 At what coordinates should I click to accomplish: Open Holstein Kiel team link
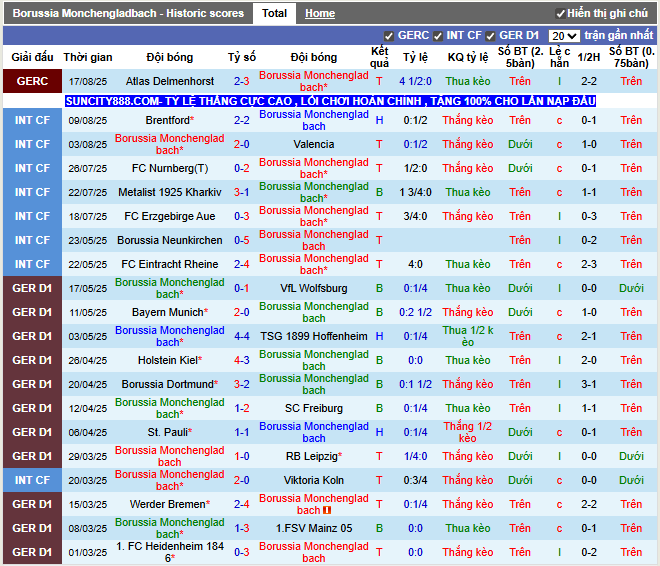click(170, 360)
